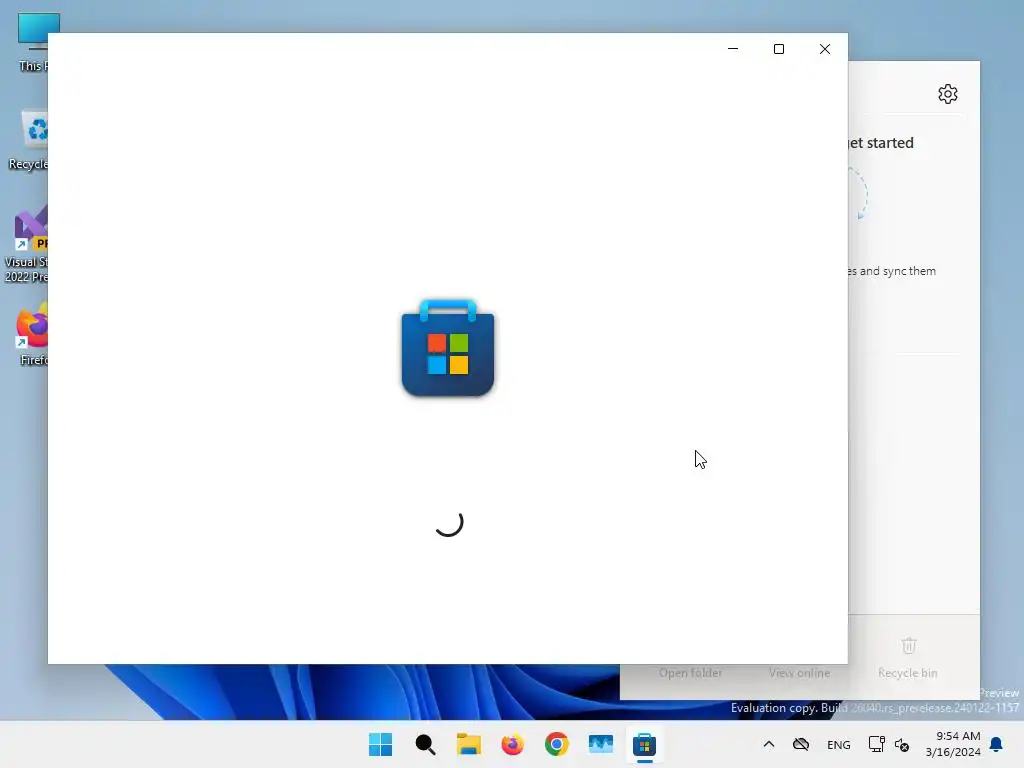The width and height of the screenshot is (1024, 768).
Task: Select the Firefox desktop shortcut
Action: pyautogui.click(x=33, y=334)
